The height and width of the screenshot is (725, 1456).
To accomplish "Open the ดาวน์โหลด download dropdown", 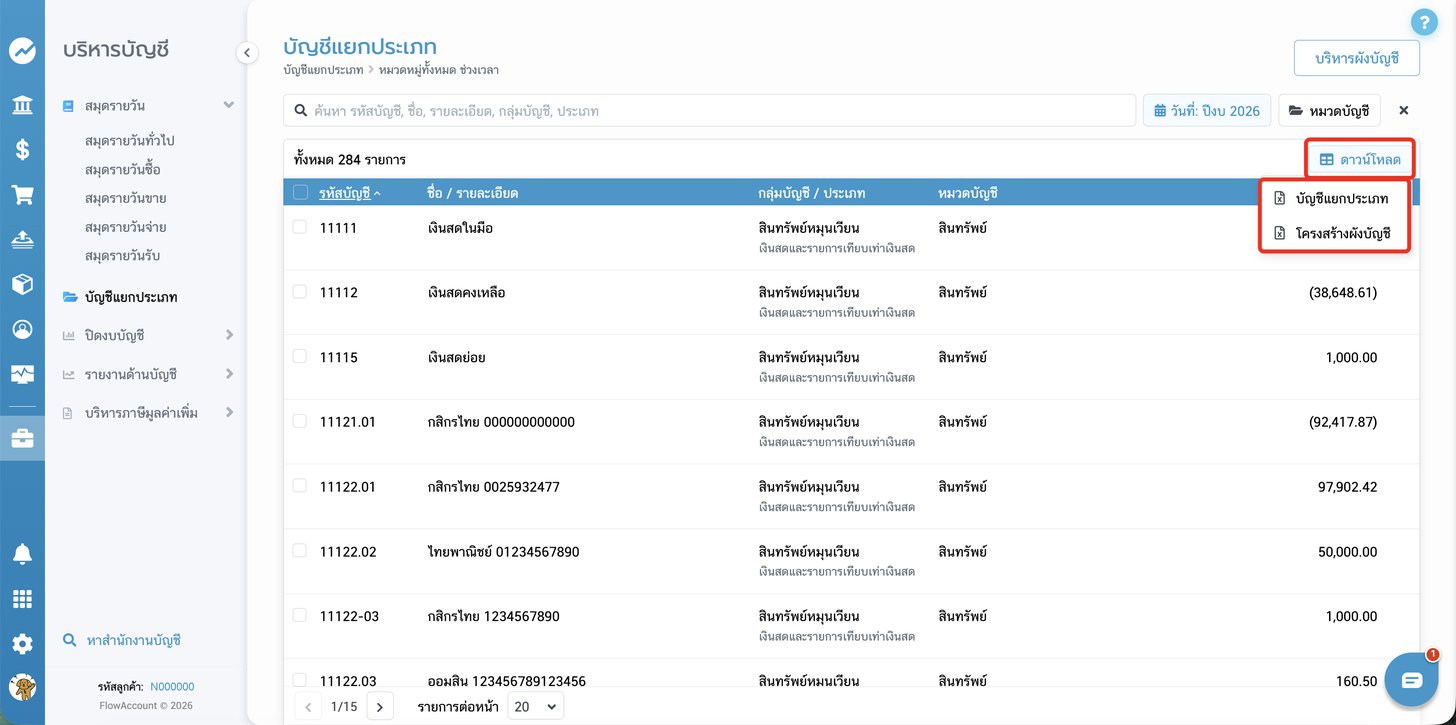I will (x=1360, y=159).
